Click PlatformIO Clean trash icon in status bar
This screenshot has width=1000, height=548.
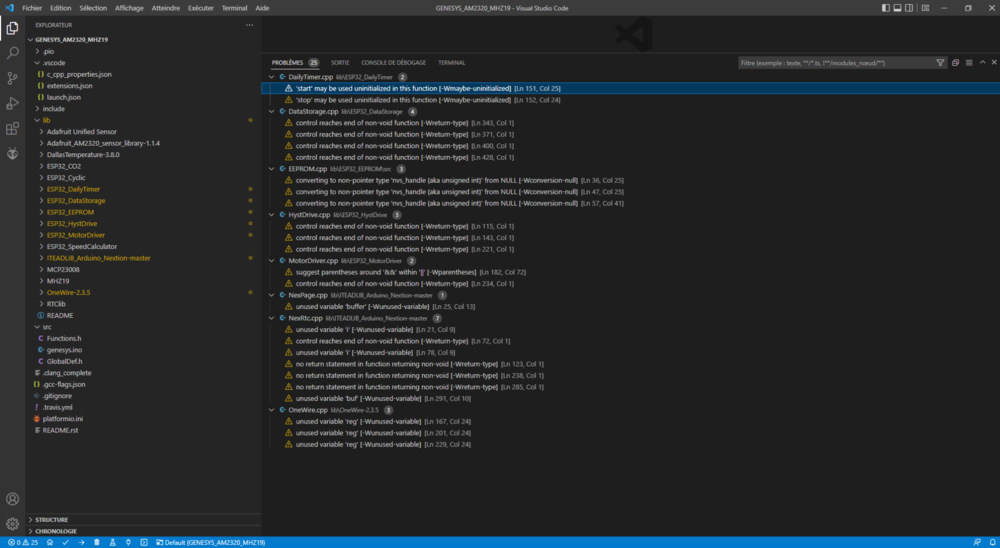point(97,542)
